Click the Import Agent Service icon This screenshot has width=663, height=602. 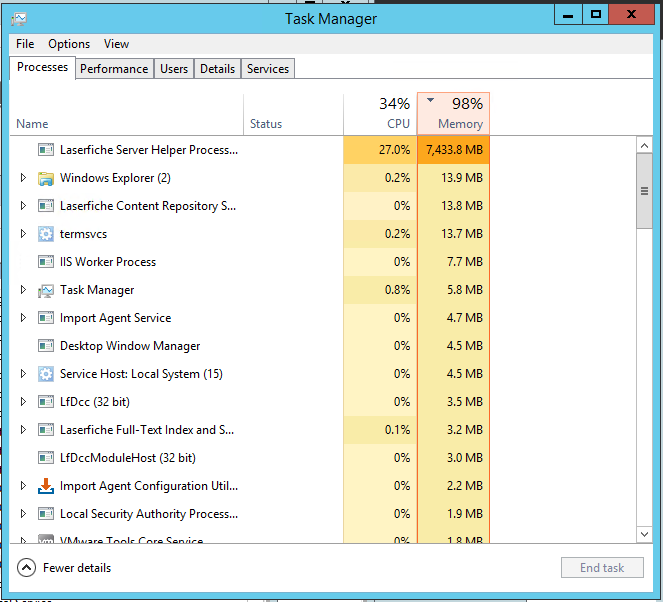click(46, 318)
